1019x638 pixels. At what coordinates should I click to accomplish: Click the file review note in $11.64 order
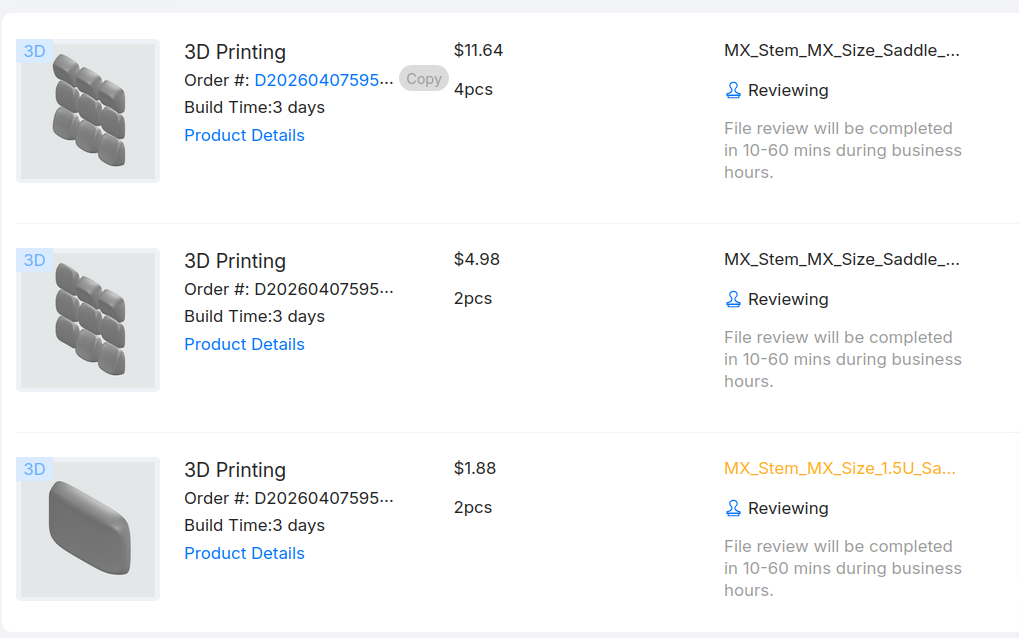click(843, 151)
